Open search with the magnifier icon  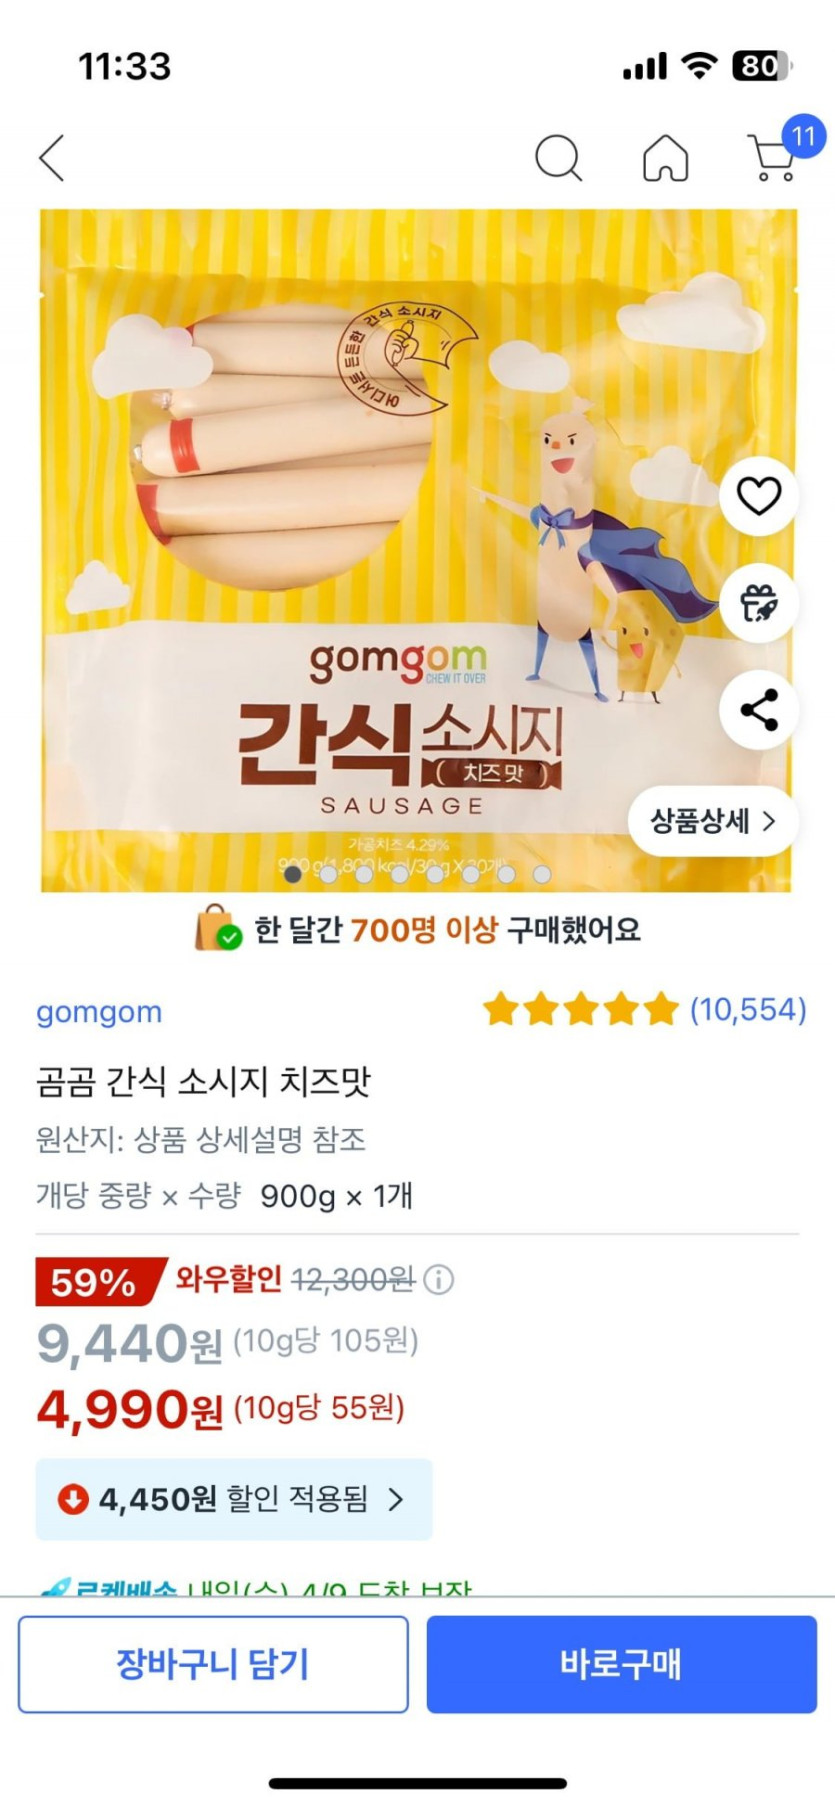[x=558, y=158]
